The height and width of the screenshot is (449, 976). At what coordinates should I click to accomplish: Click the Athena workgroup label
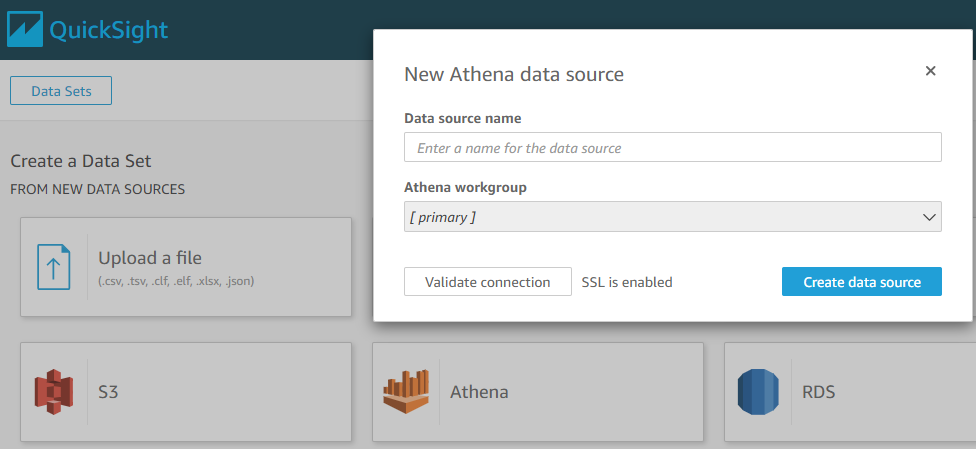point(466,187)
